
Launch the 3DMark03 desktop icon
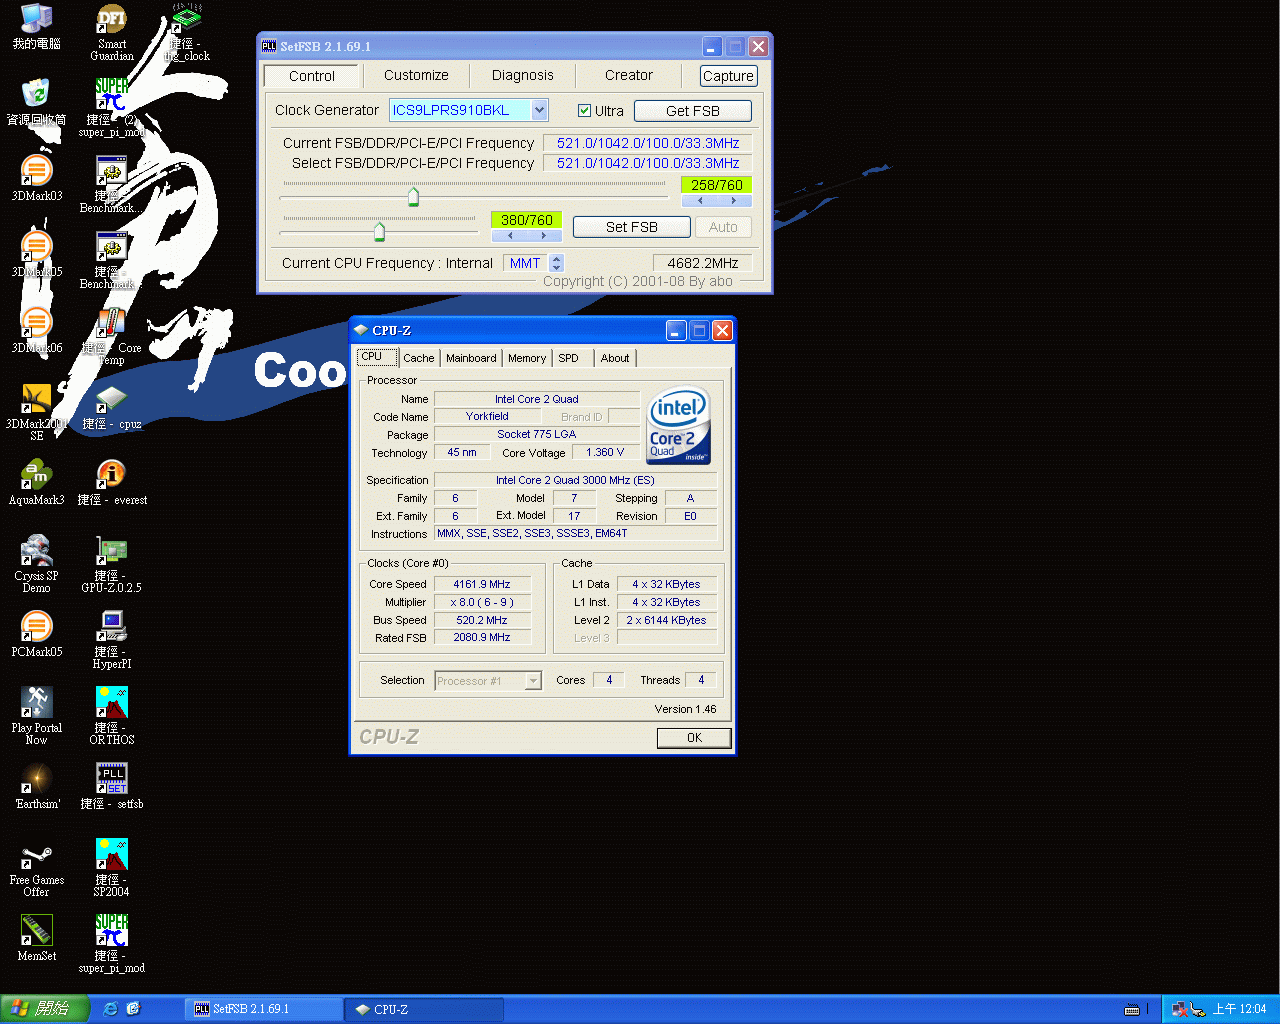(37, 178)
